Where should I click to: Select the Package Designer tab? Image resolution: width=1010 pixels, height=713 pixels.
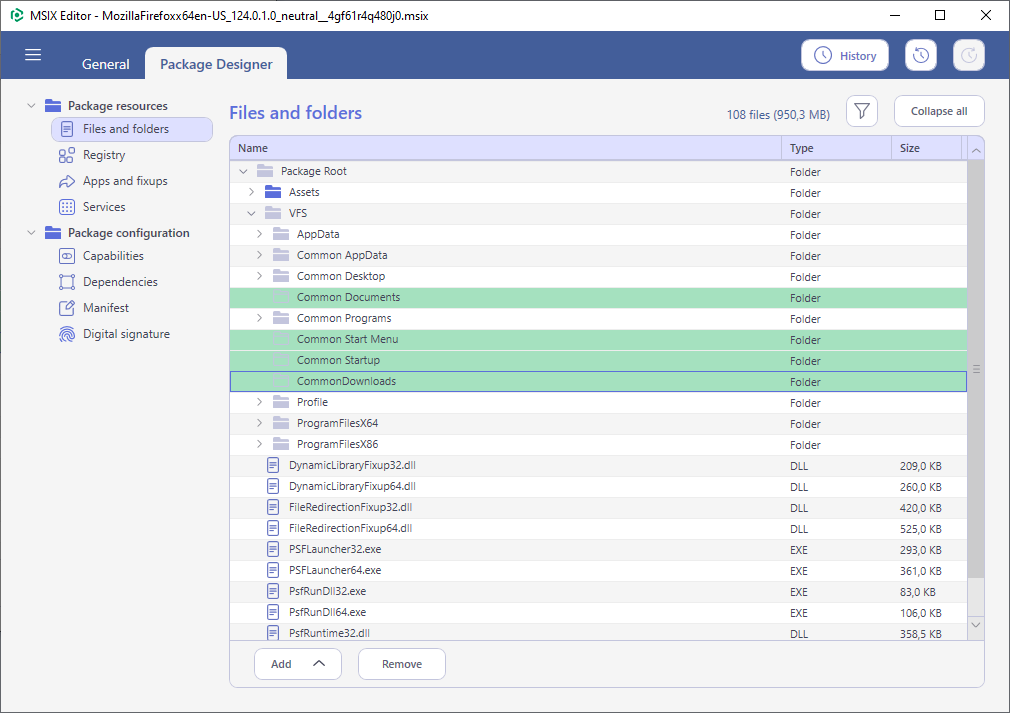point(216,64)
